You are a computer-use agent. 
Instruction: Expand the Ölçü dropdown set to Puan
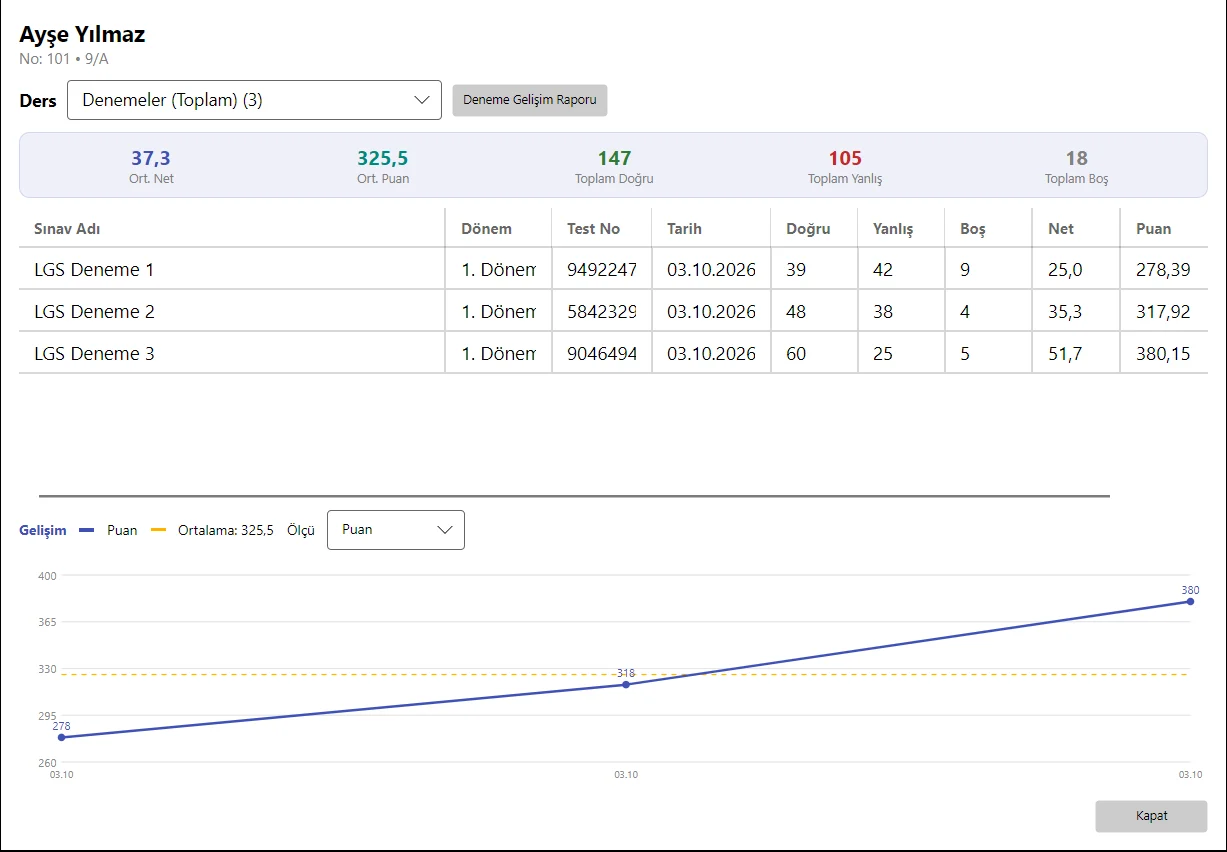396,530
